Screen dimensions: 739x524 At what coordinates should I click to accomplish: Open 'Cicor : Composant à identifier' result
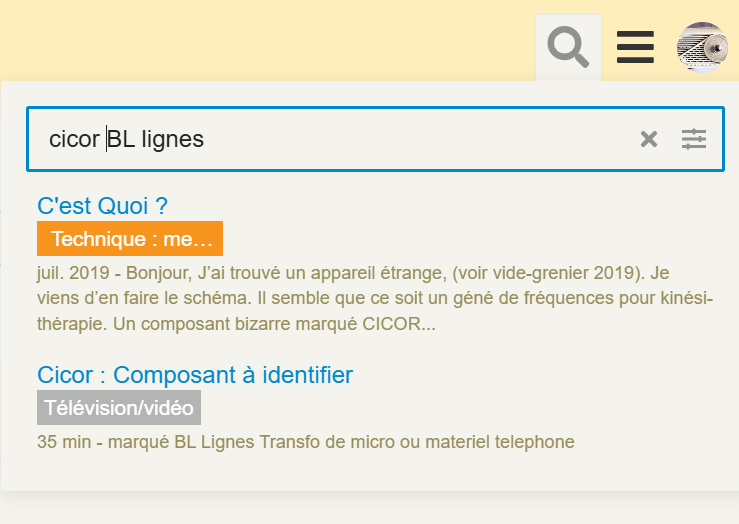(x=195, y=375)
